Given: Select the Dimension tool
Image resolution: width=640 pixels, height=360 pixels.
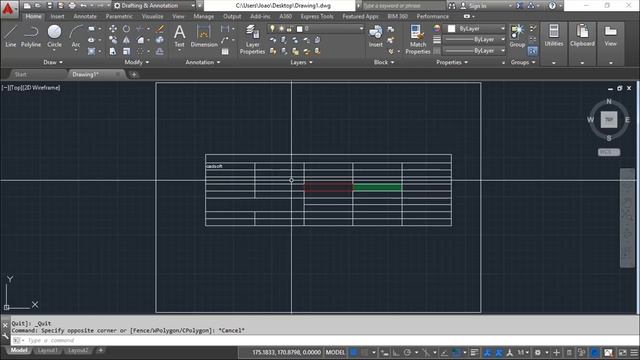Looking at the screenshot, I should point(204,36).
